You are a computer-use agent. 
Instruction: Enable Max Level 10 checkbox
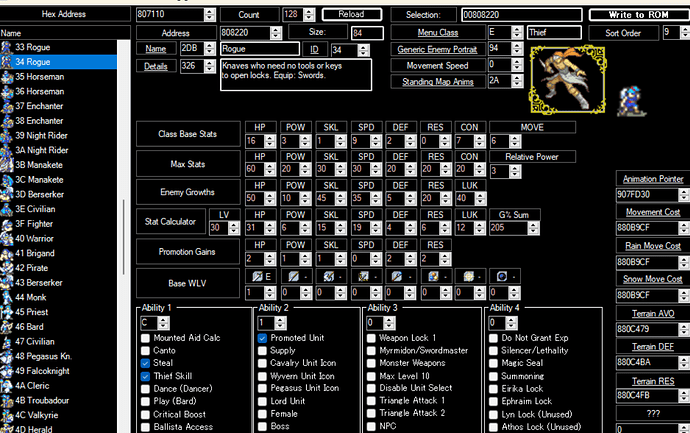click(371, 376)
